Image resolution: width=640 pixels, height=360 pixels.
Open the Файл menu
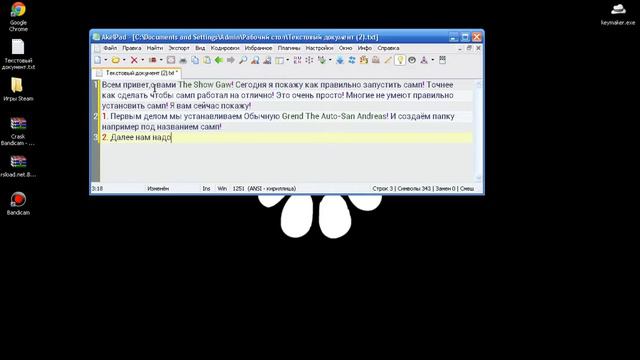point(110,48)
